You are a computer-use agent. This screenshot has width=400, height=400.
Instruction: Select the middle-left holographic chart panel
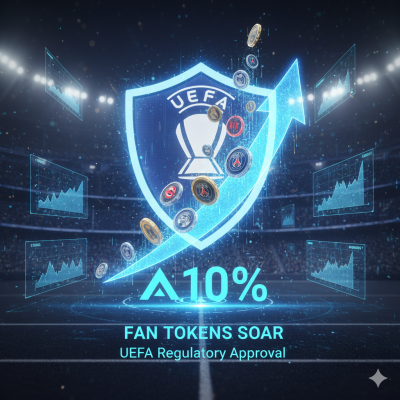(59, 186)
